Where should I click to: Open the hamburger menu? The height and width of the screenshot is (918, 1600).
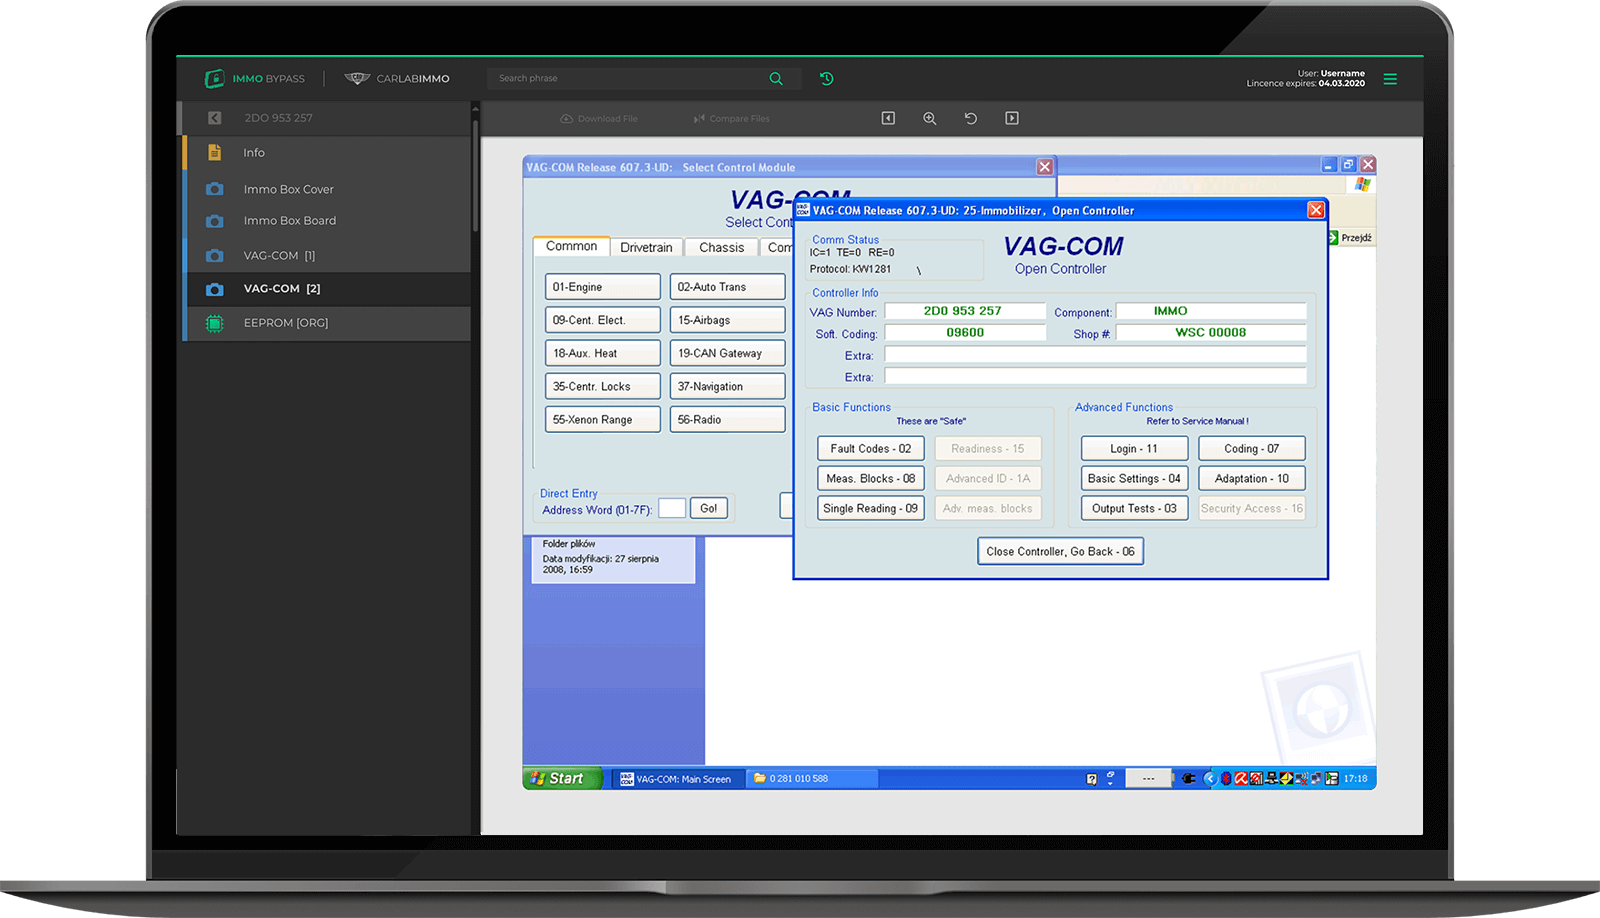pos(1390,79)
